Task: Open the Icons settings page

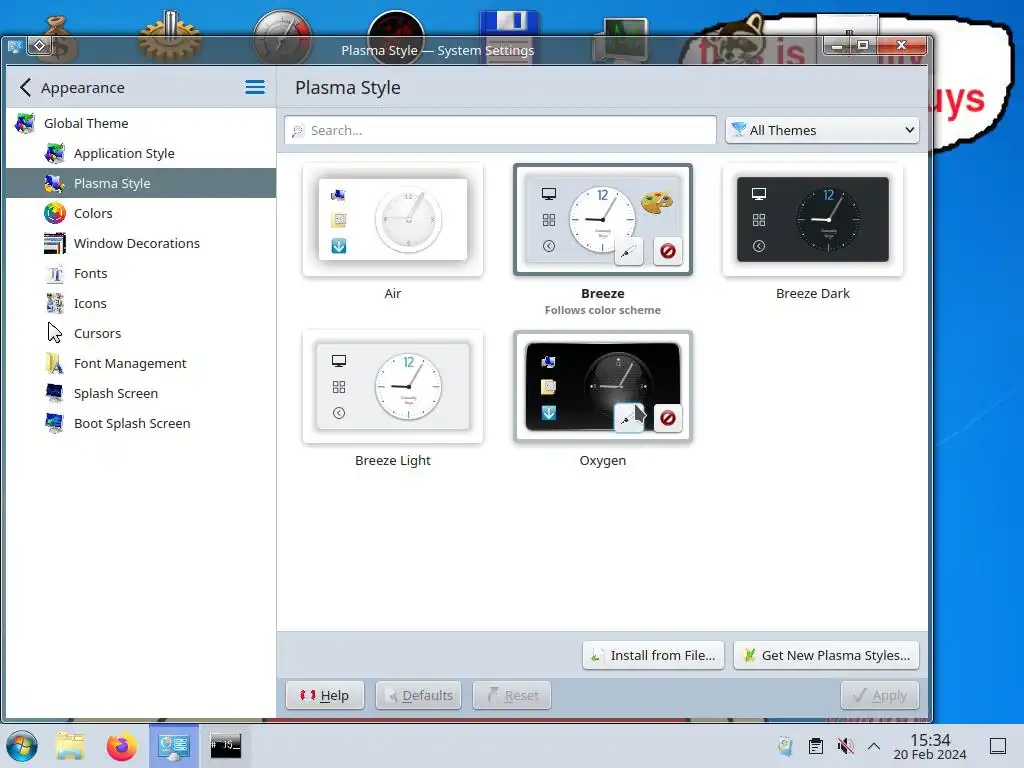Action: coord(140,304)
